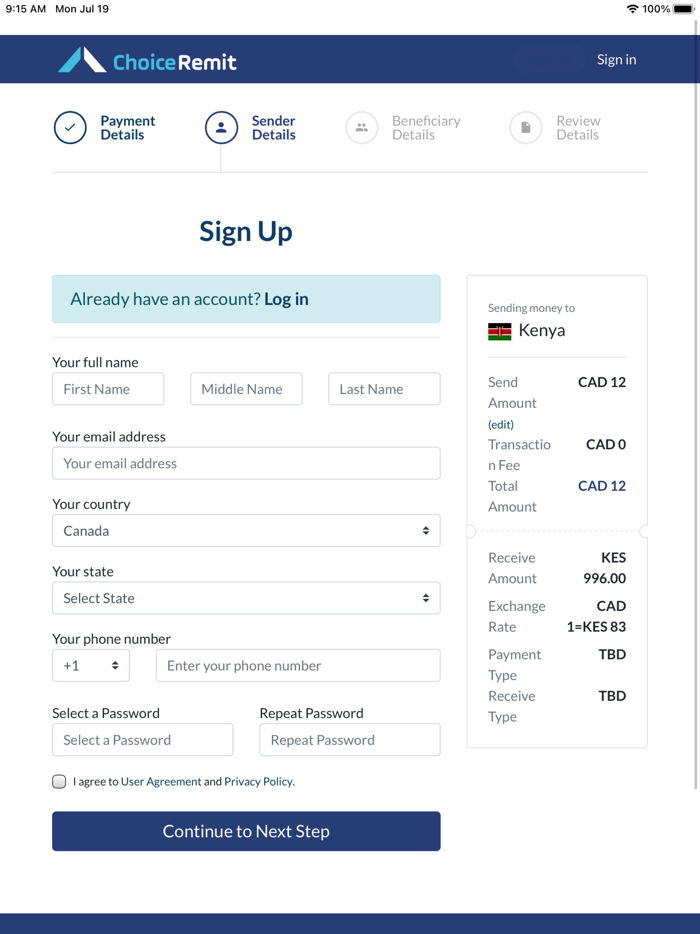Click the Beneficiary Details group icon
Screen dimensions: 700x934
coord(362,127)
